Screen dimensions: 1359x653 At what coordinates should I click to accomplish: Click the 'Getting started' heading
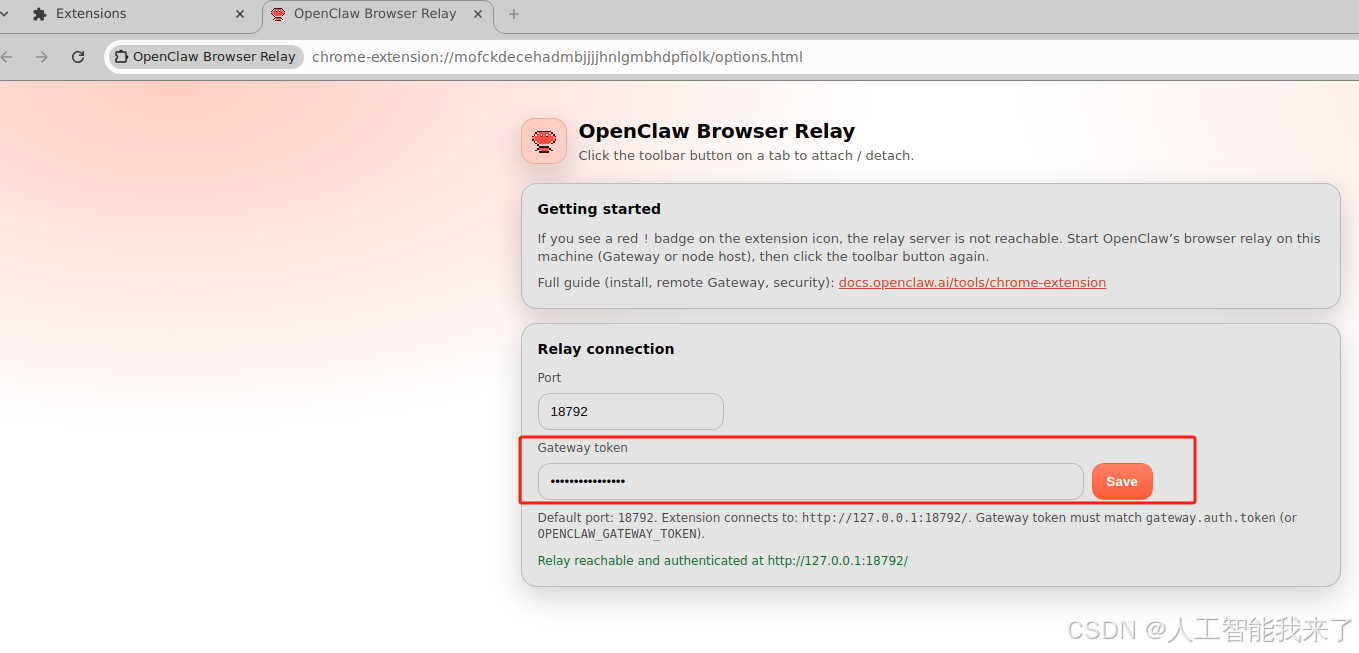click(599, 209)
